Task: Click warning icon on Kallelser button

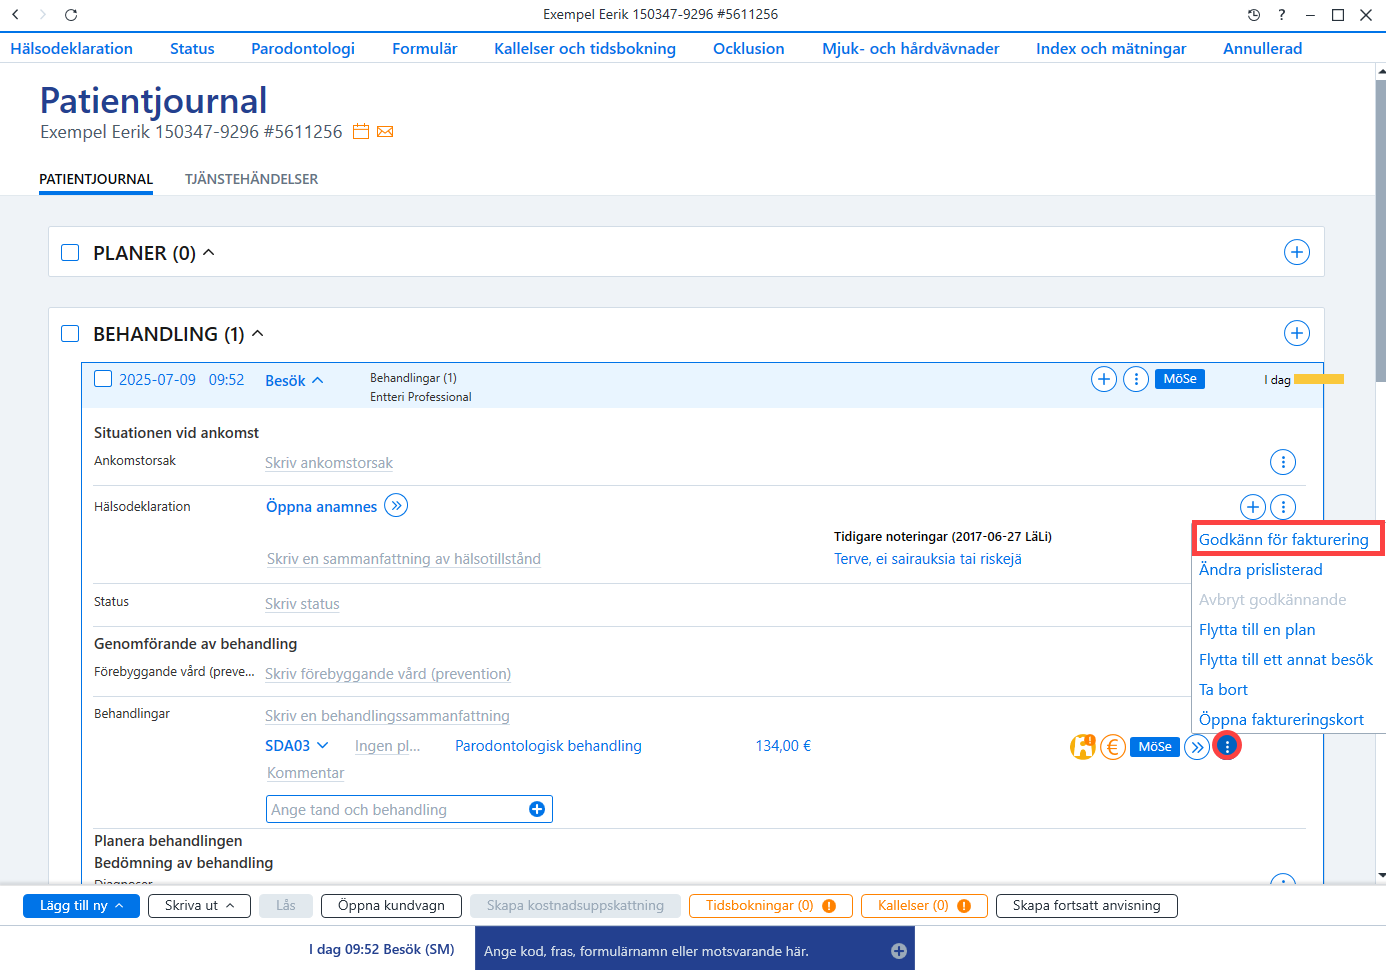Action: [x=964, y=906]
